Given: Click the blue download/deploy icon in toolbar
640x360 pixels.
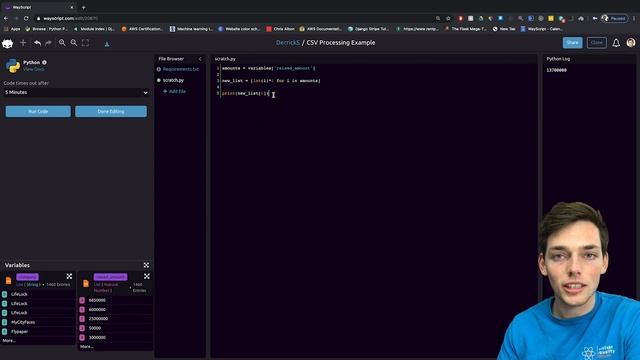Looking at the screenshot, I should pos(107,44).
